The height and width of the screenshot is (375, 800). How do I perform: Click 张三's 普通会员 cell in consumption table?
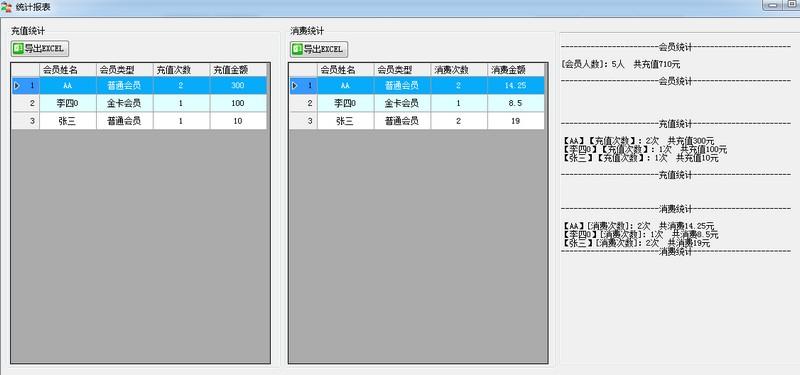402,121
